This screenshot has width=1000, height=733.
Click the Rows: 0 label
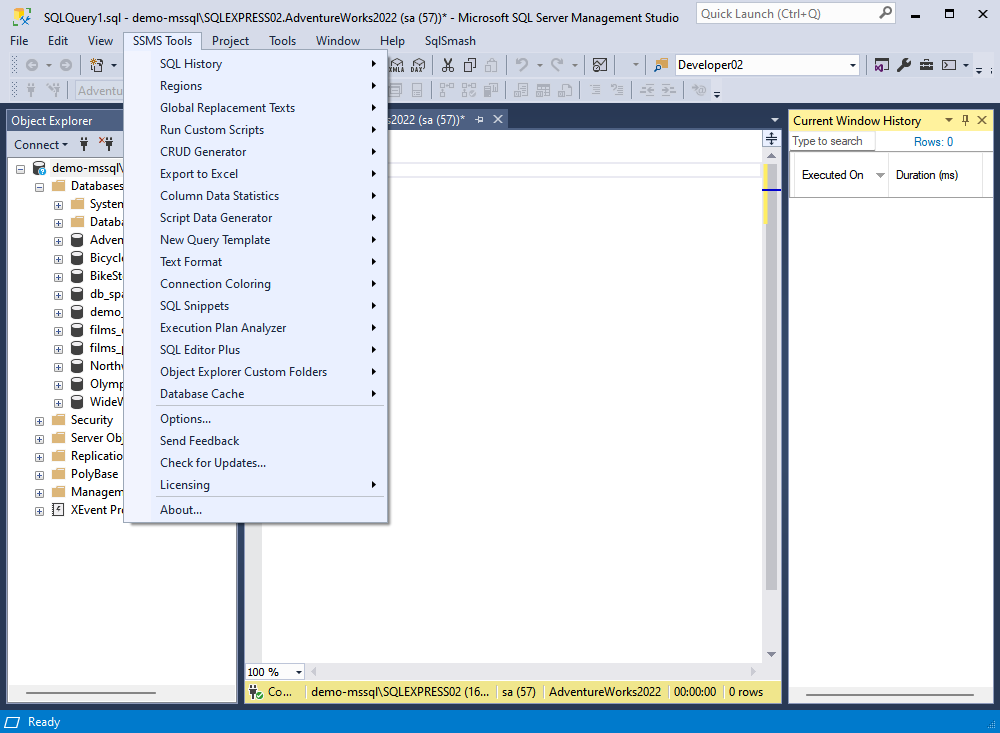point(933,142)
